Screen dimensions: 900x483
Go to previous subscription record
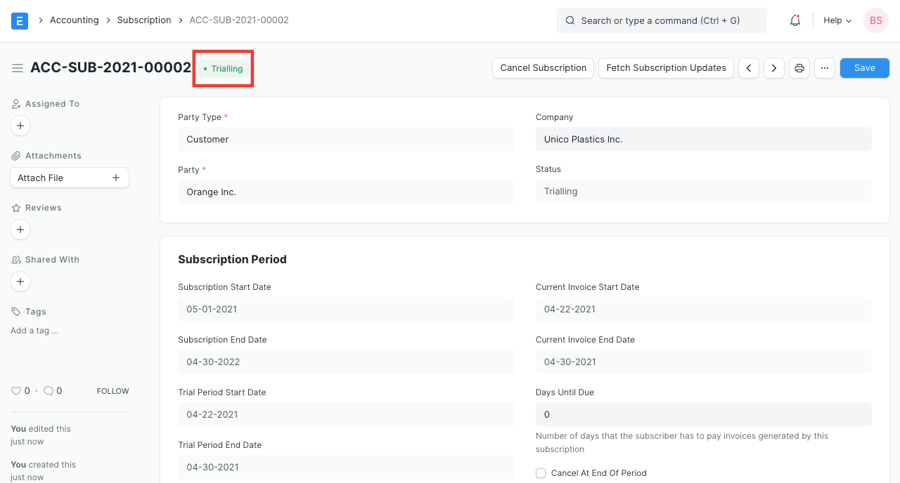749,68
